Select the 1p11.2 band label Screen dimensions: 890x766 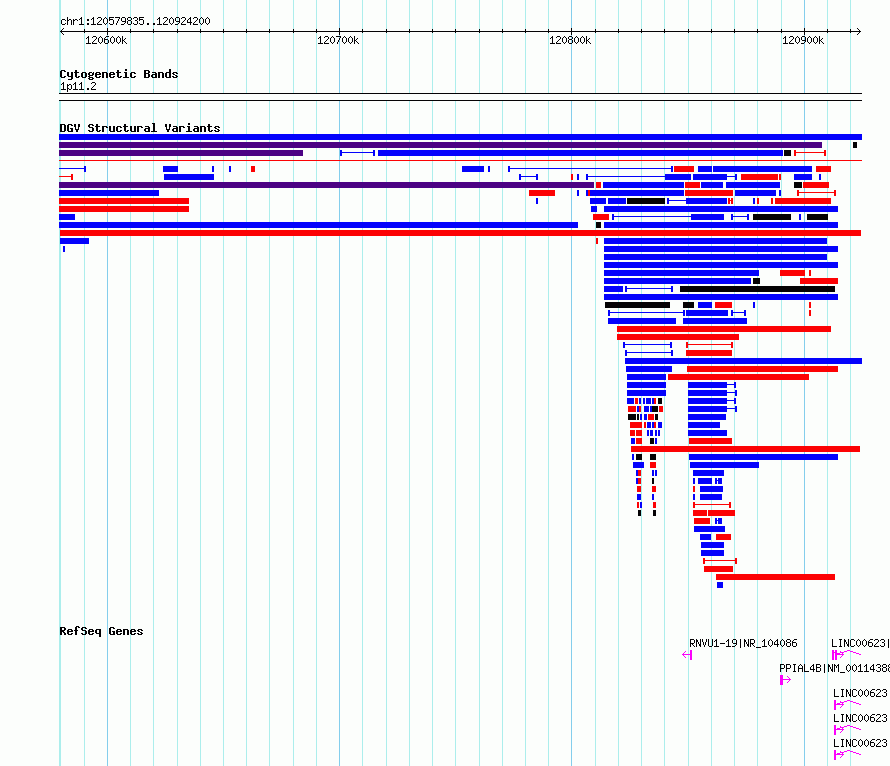[x=78, y=86]
